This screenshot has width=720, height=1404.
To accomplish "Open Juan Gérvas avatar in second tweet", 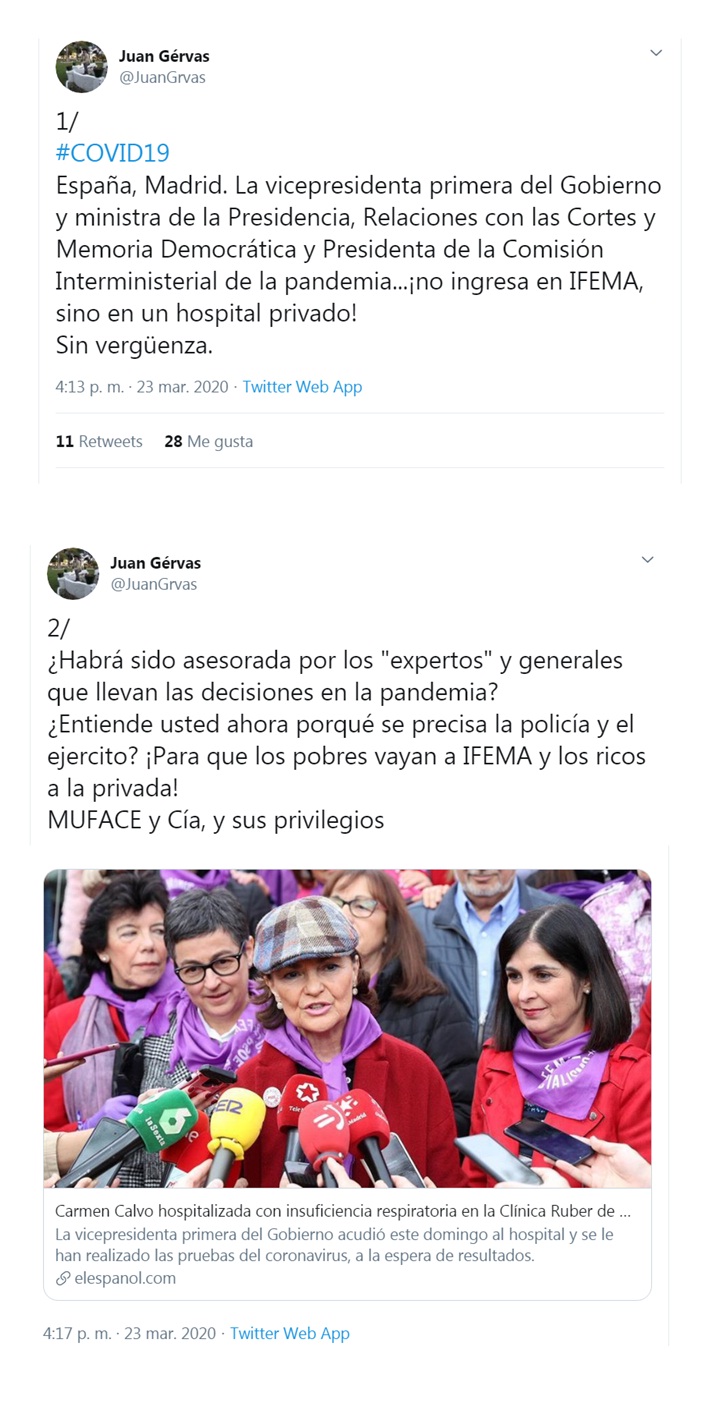I will [x=73, y=573].
